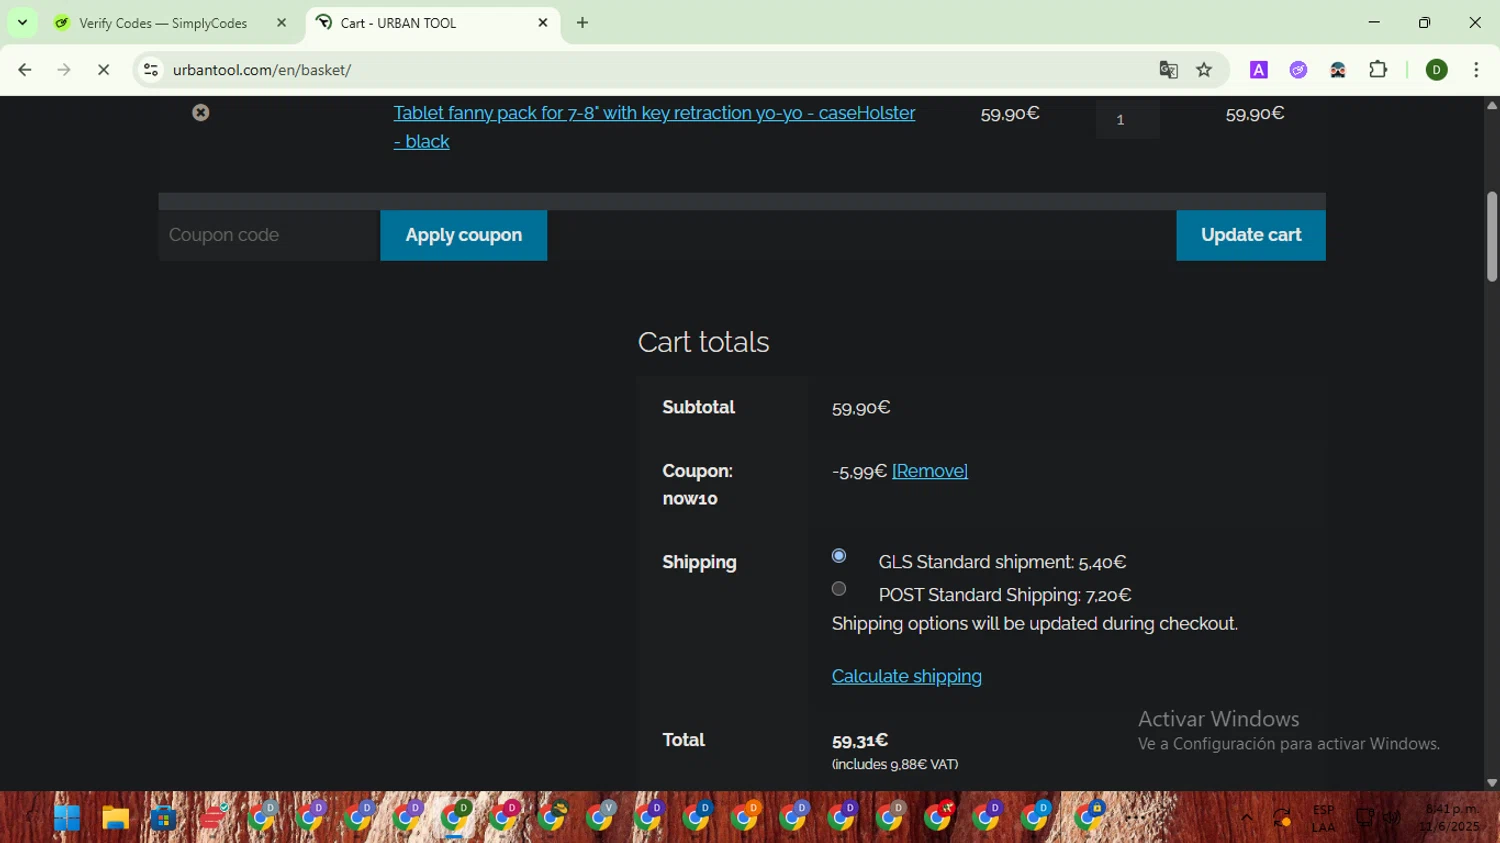
Task: Click the coupon discount -5,99€
Action: (859, 471)
